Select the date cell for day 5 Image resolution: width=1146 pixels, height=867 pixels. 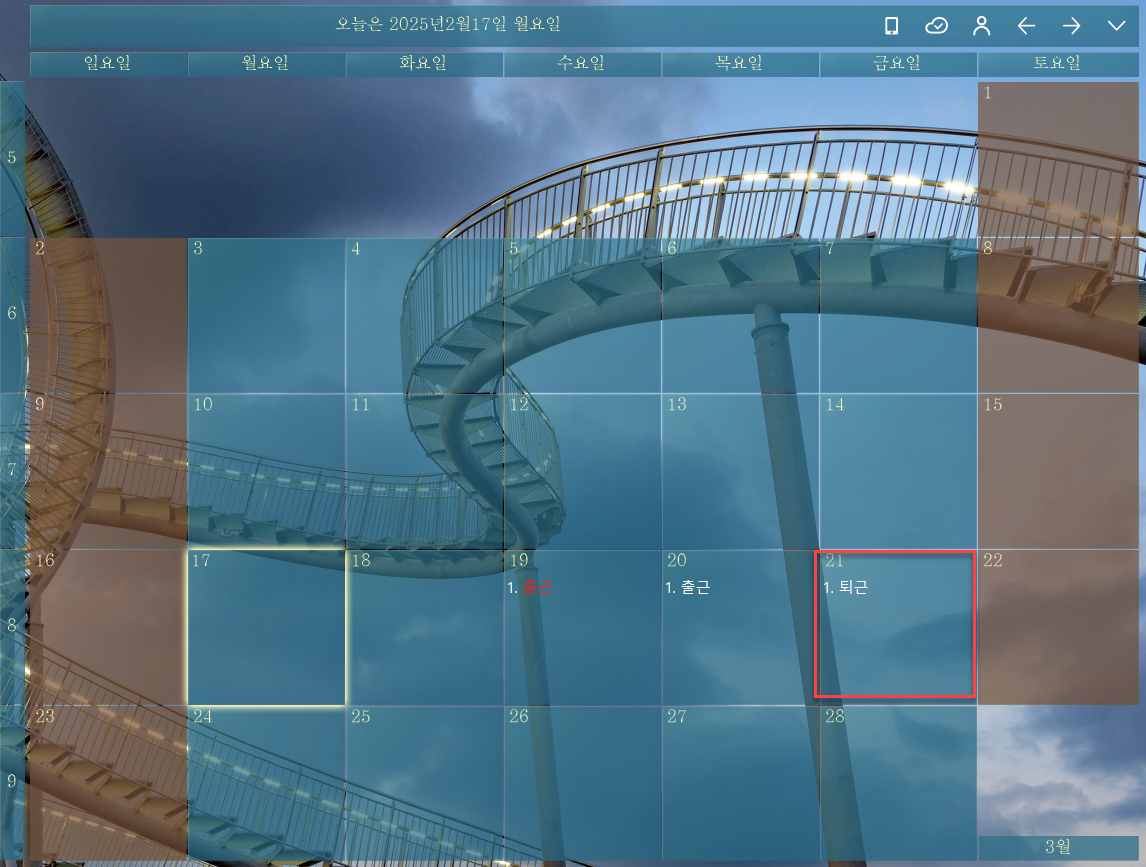point(582,315)
